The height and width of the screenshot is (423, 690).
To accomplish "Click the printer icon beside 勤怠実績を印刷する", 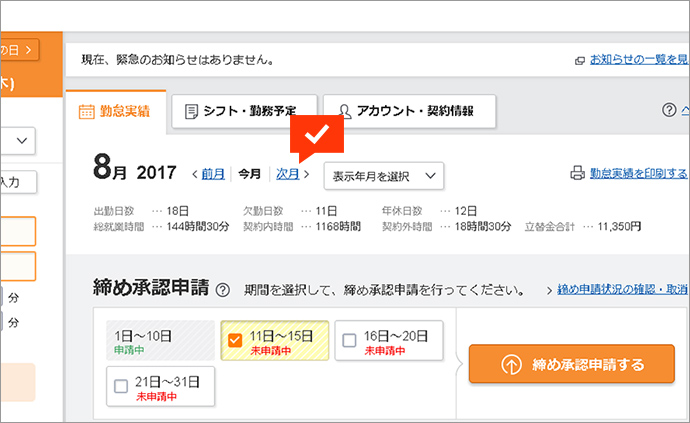I will pos(576,173).
